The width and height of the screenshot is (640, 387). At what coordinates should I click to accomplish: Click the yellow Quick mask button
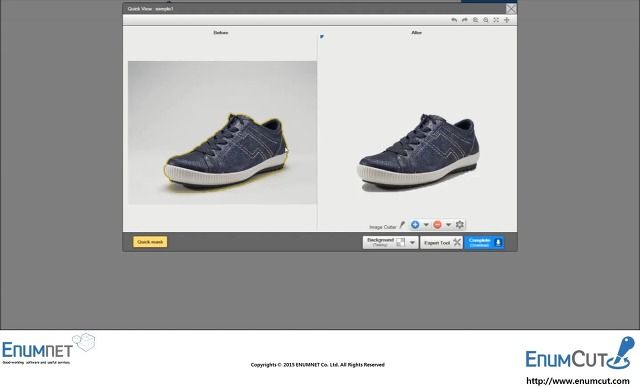pyautogui.click(x=150, y=242)
